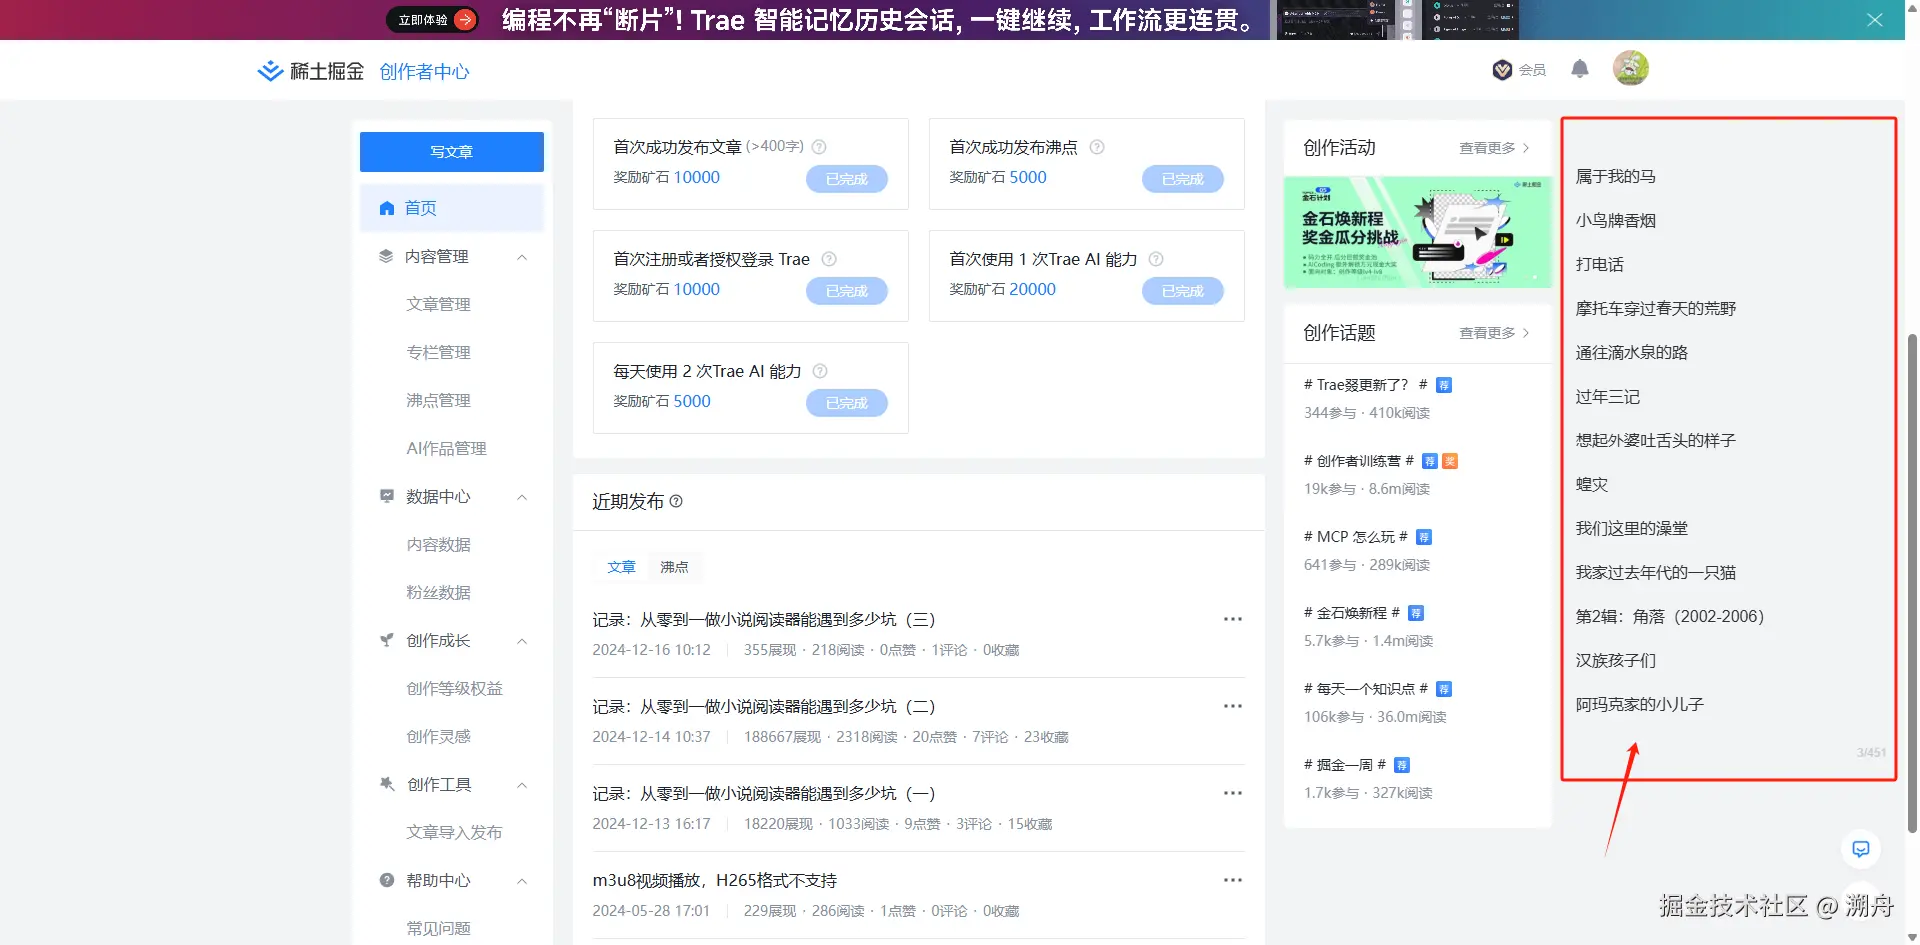Image resolution: width=1920 pixels, height=945 pixels.
Task: Click the Trae banner preview thumbnail
Action: 1398,20
